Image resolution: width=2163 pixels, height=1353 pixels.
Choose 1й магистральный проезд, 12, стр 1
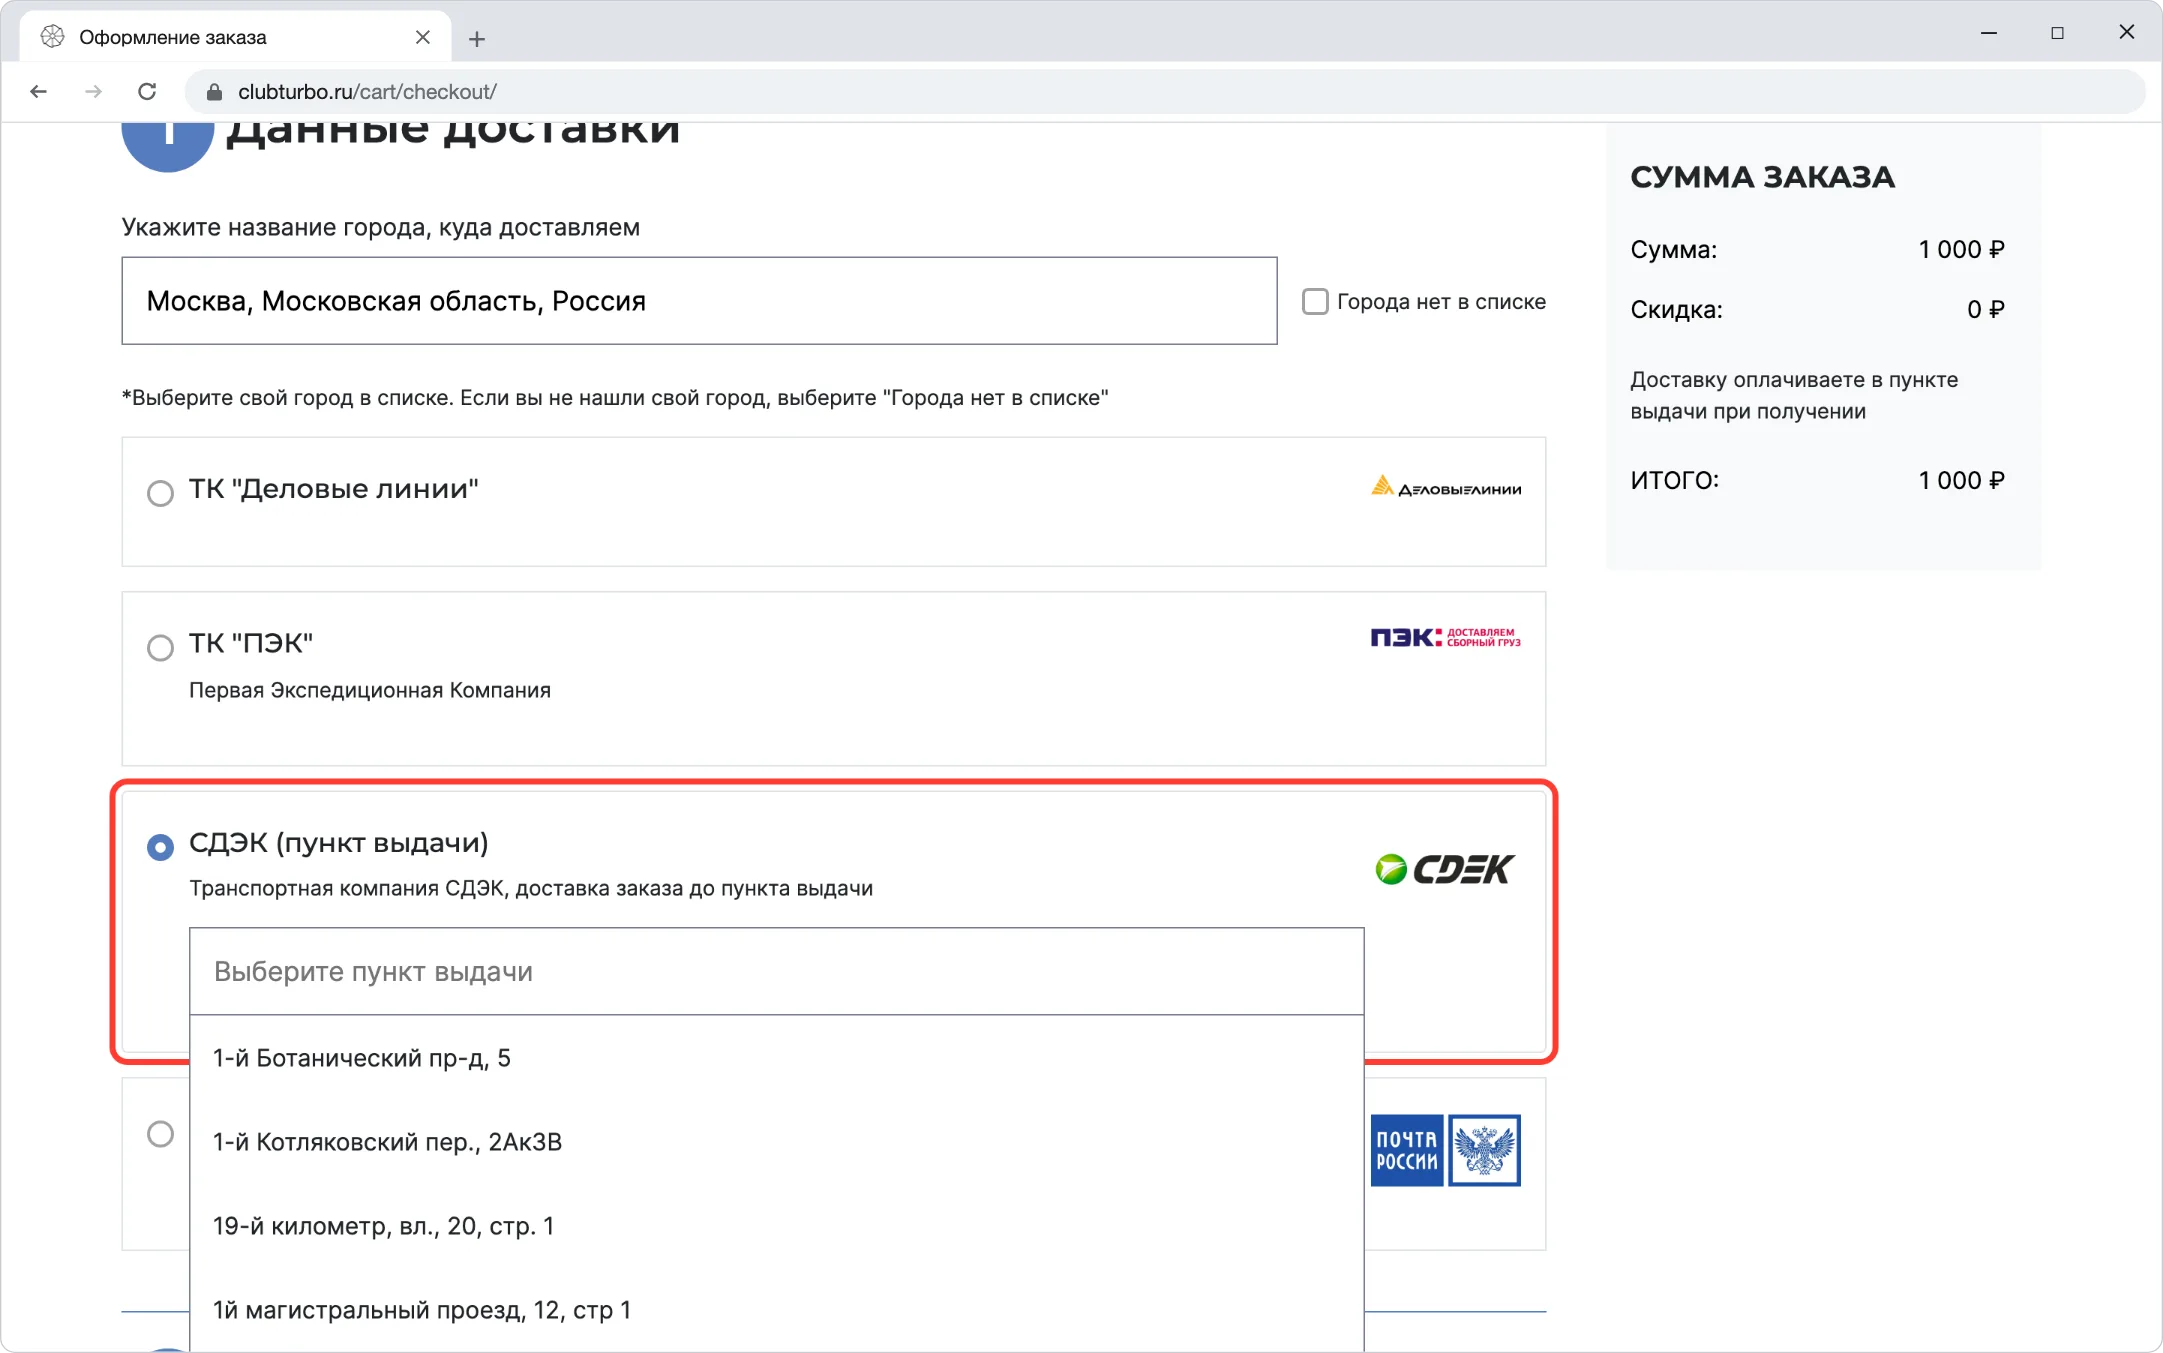(777, 1310)
